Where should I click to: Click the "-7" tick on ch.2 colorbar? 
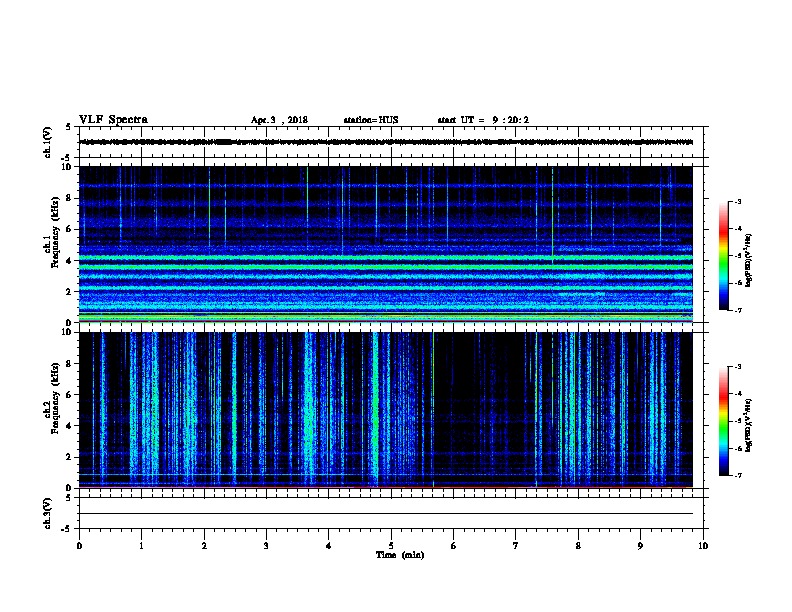(737, 476)
